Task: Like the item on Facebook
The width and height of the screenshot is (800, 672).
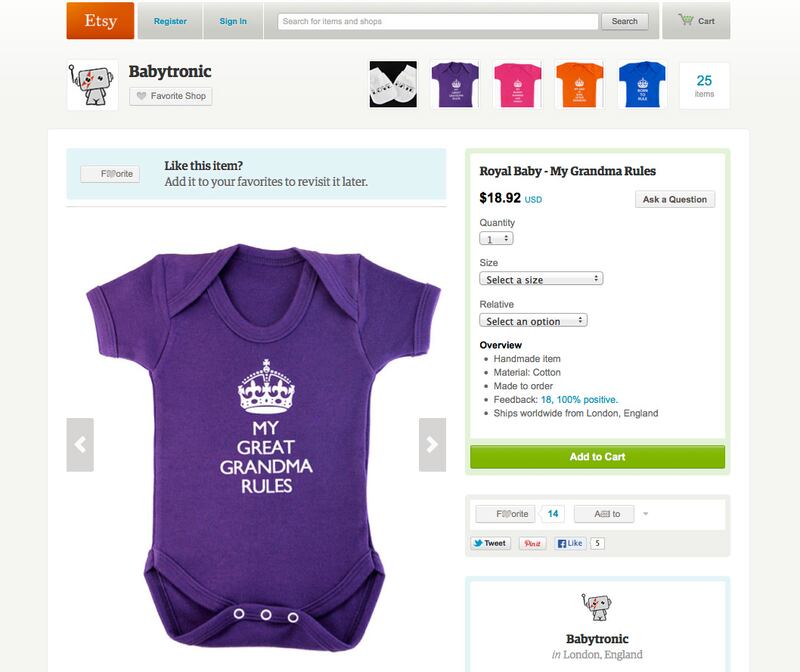Action: click(570, 543)
